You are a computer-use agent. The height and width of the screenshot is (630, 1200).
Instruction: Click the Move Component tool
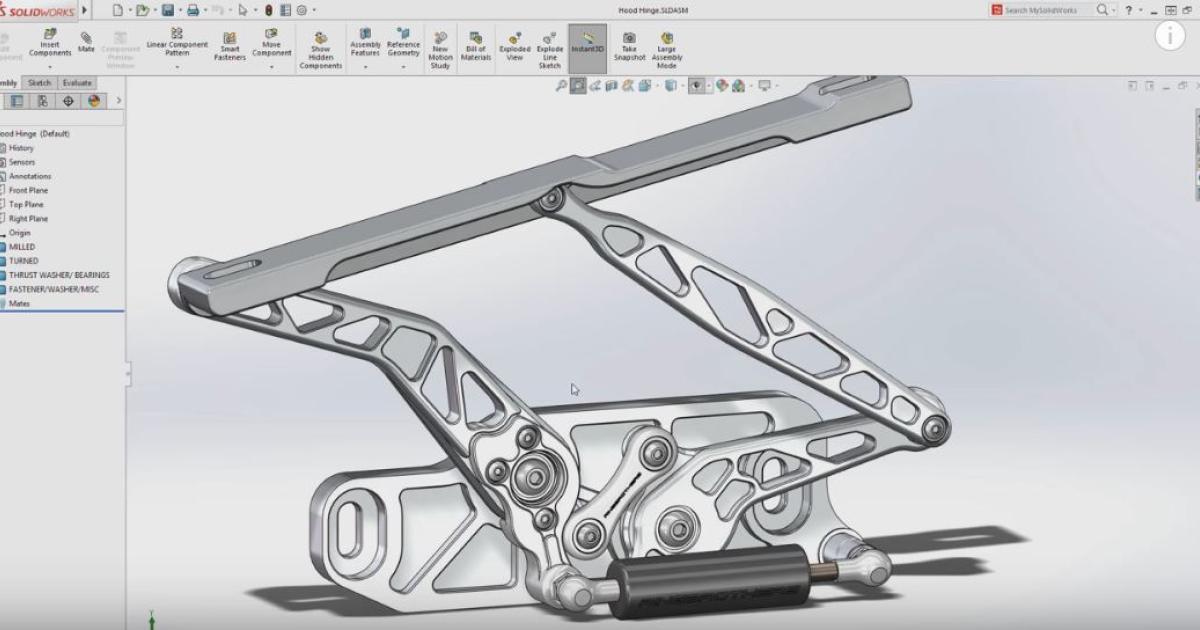coord(271,43)
